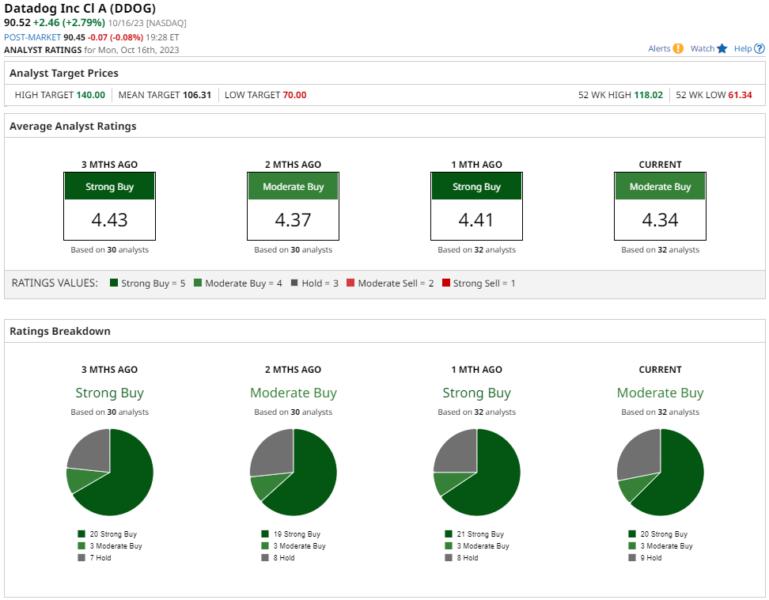Click the Moderate Sell legend swatch
The height and width of the screenshot is (600, 769).
[350, 283]
